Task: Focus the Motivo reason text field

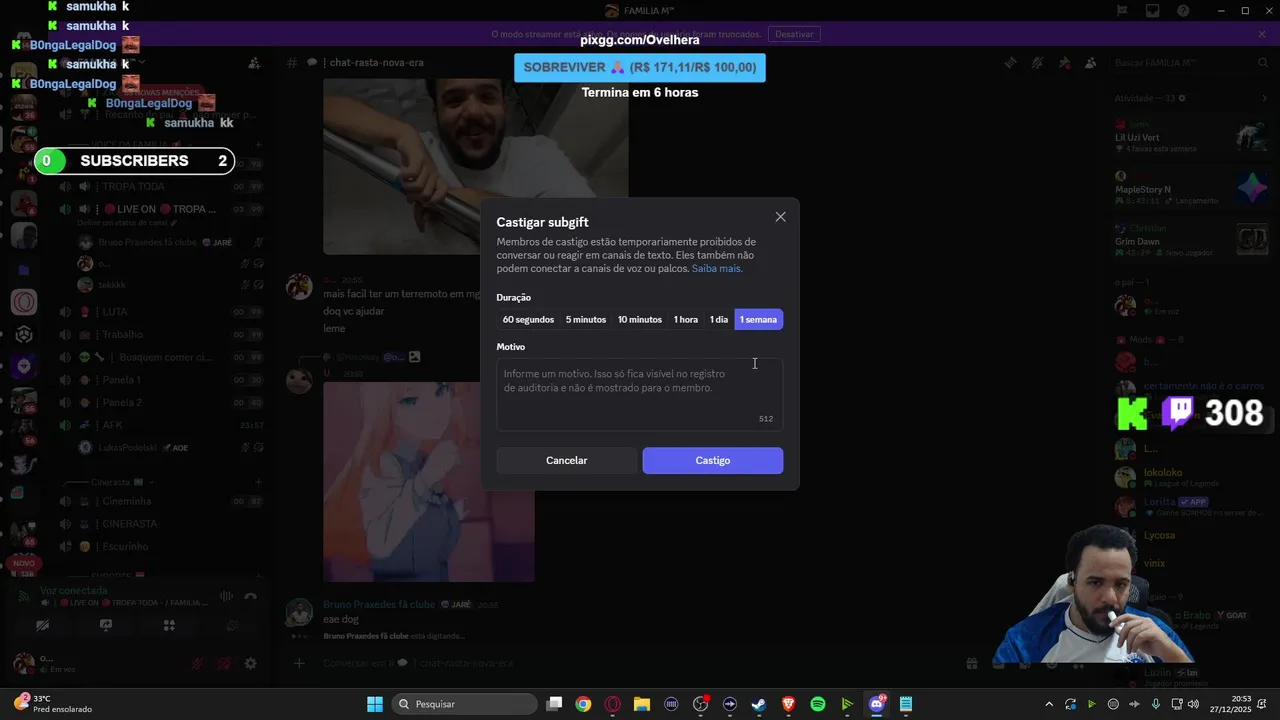Action: point(640,394)
